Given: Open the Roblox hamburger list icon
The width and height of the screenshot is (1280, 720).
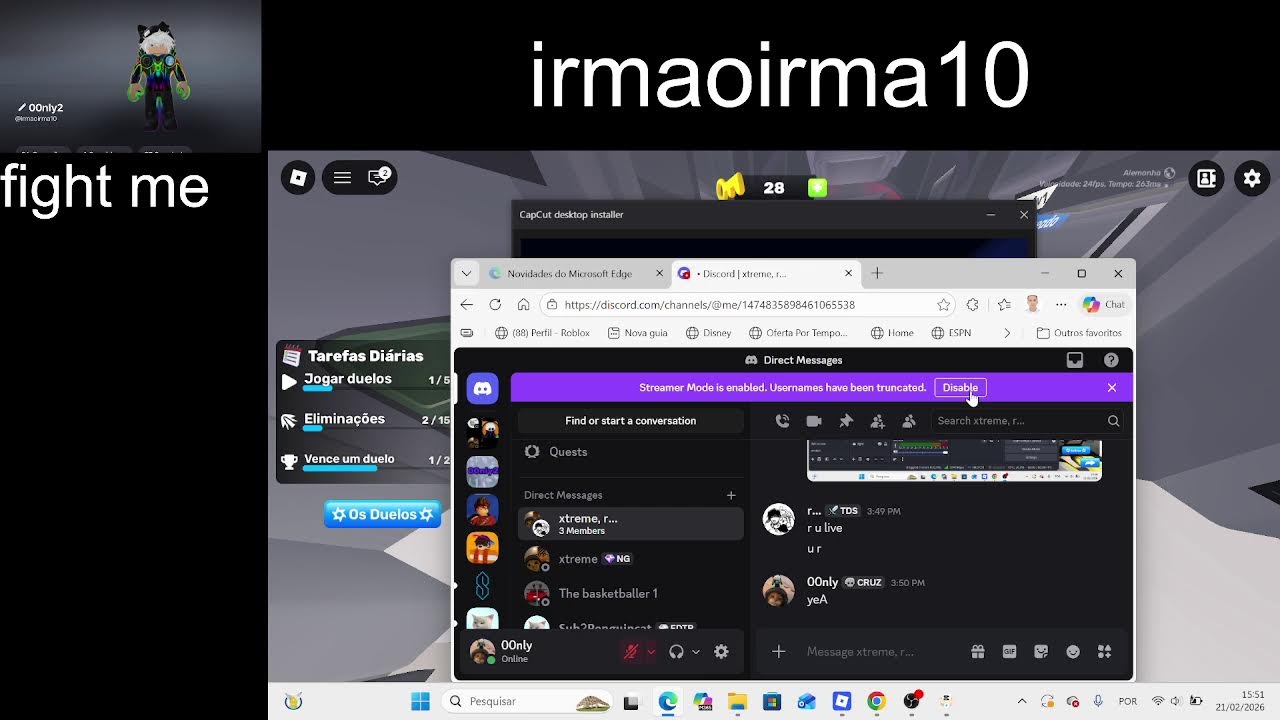Looking at the screenshot, I should [342, 178].
